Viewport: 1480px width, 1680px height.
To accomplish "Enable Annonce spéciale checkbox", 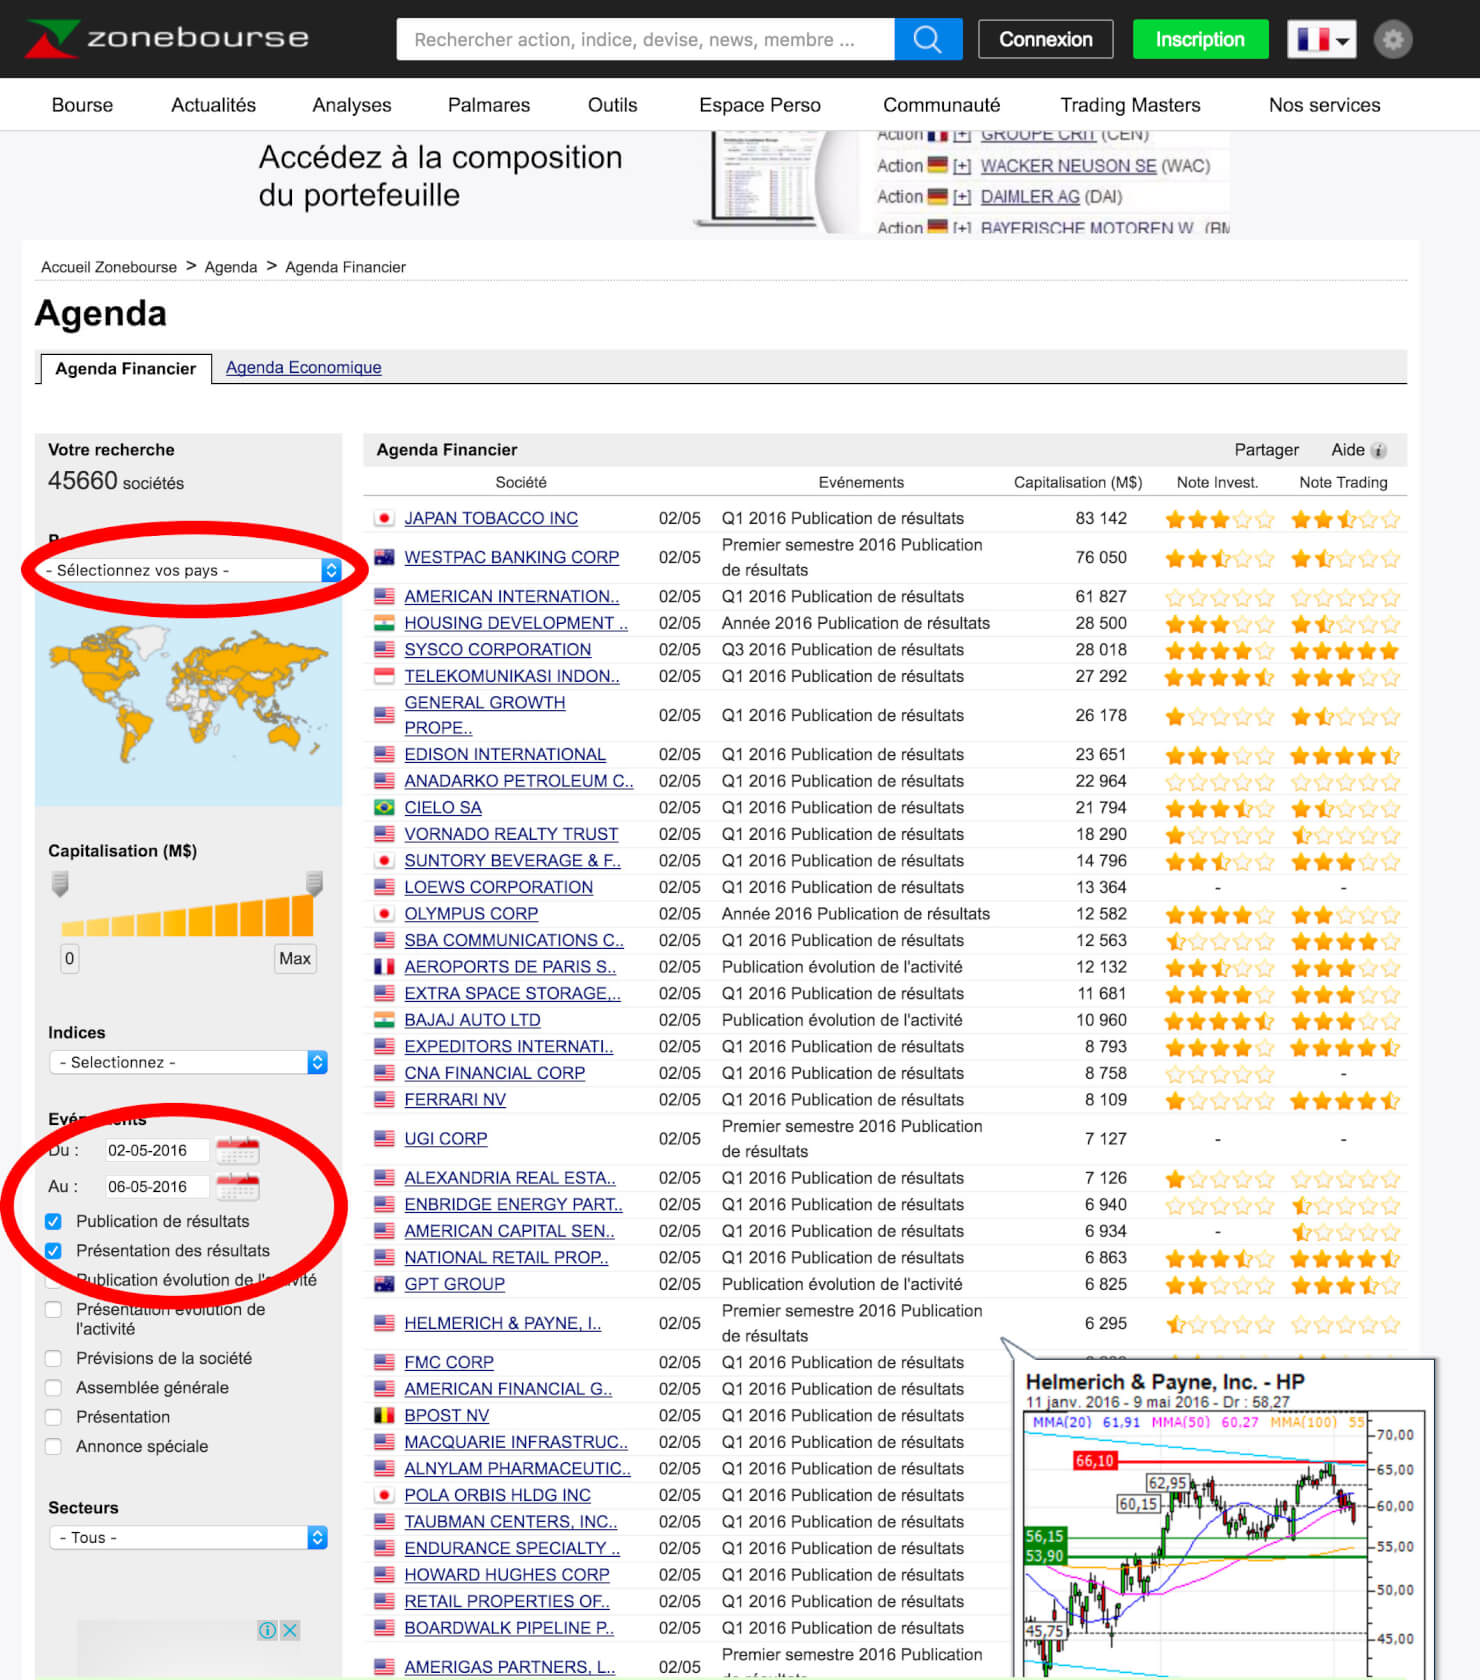I will point(54,1446).
